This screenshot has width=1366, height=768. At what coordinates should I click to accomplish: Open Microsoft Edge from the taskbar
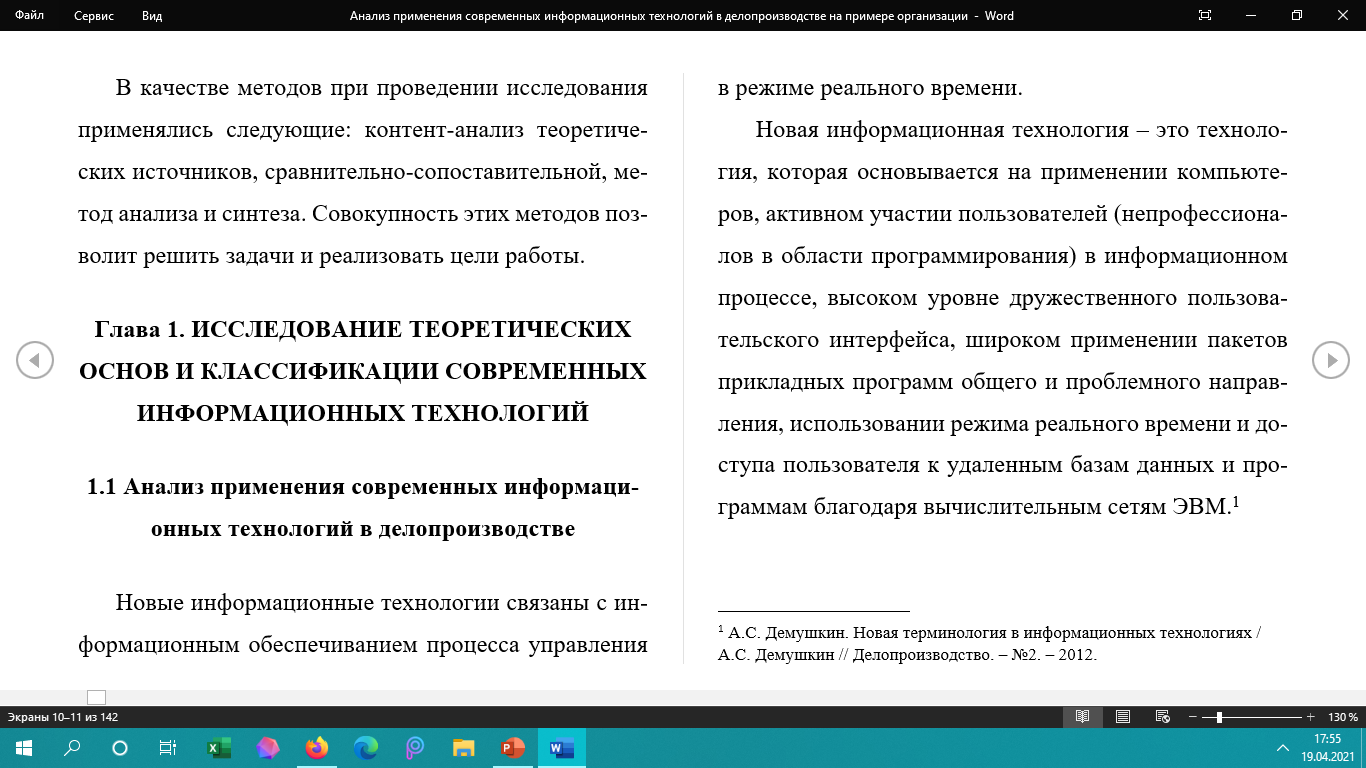pos(366,748)
